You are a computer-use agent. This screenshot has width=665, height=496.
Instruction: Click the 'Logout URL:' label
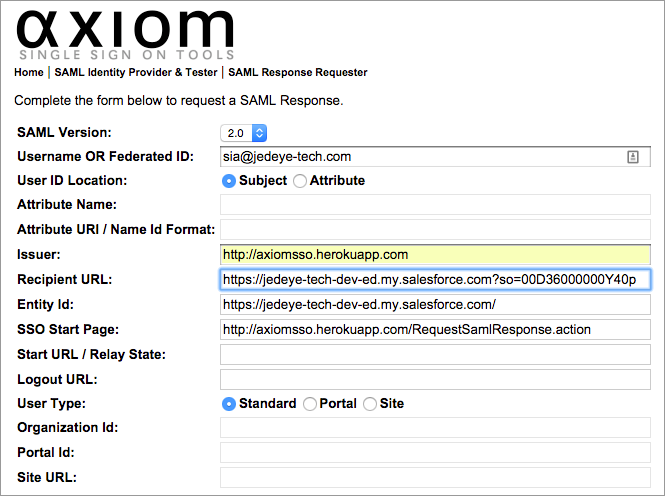(x=57, y=379)
